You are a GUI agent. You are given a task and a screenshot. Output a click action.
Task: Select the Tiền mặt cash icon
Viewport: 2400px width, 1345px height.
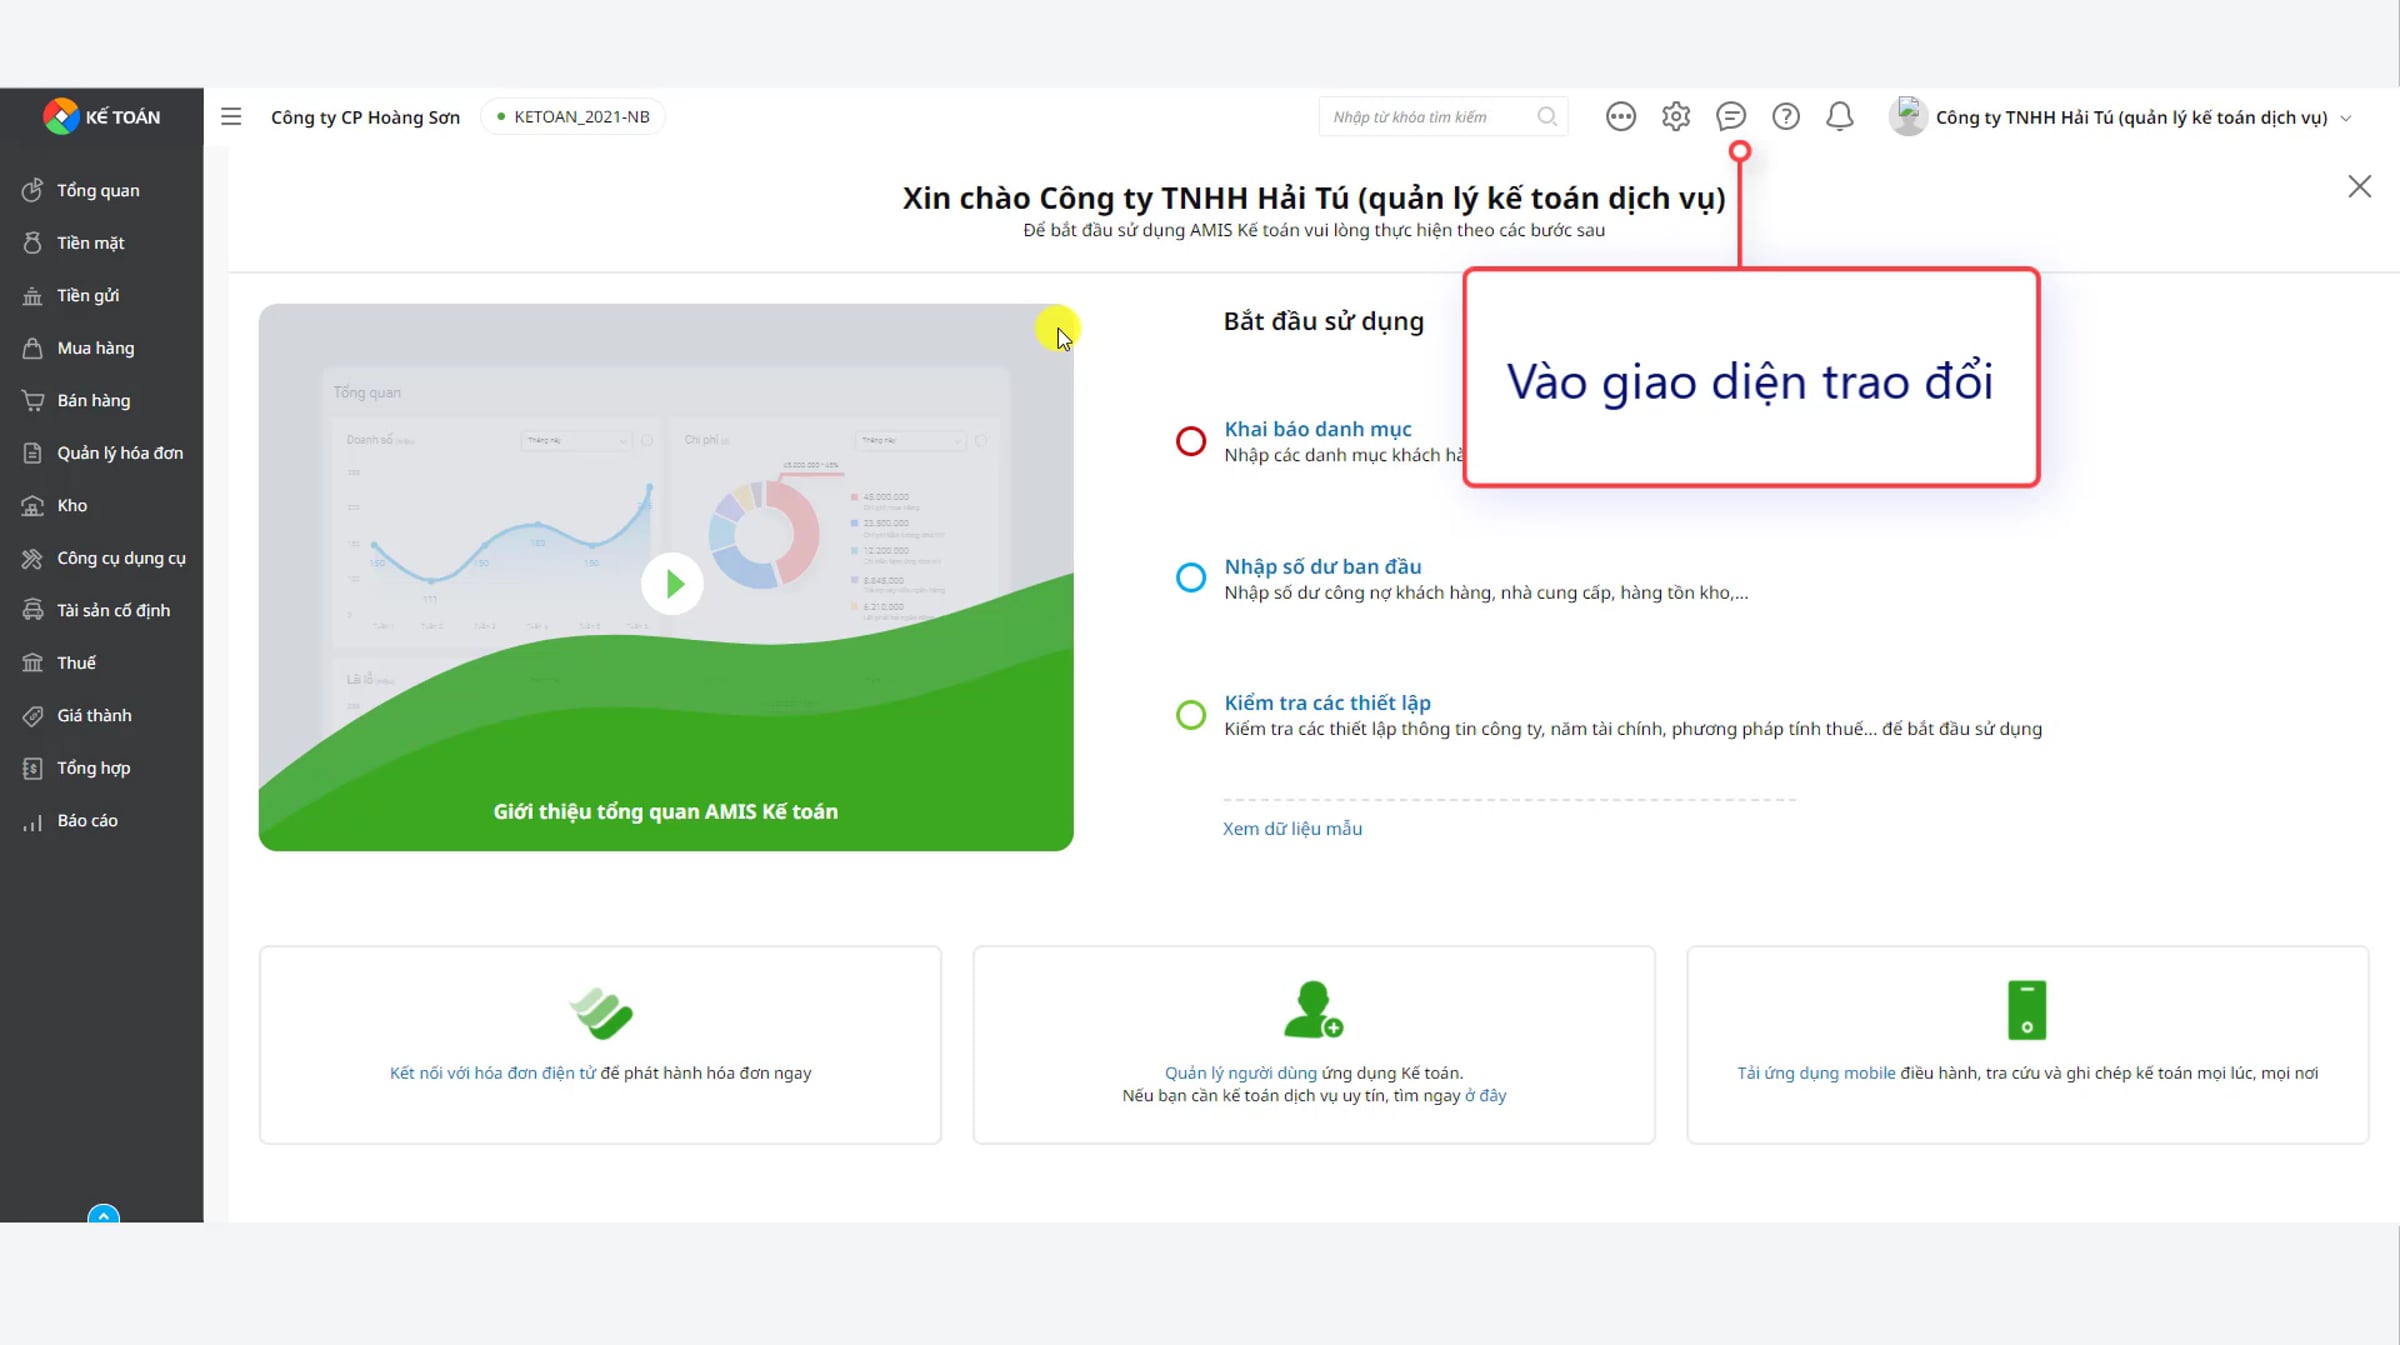click(32, 243)
